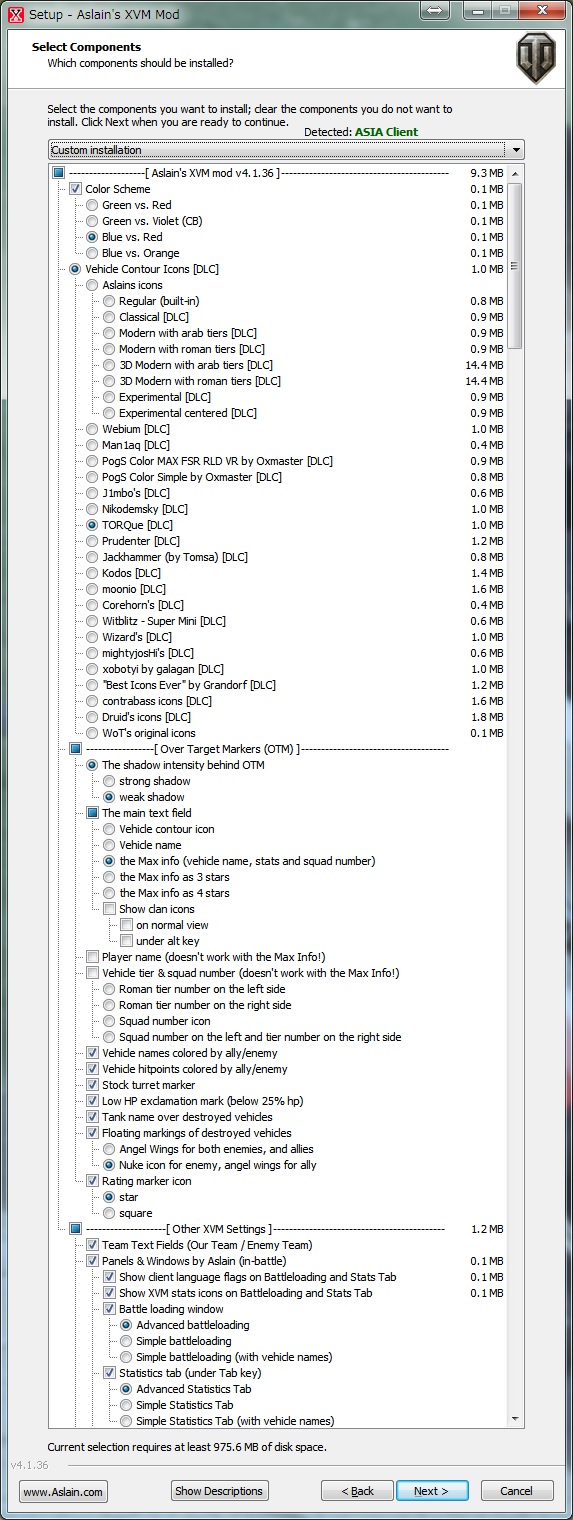
Task: Enable Player name checkbox
Action: [x=93, y=957]
